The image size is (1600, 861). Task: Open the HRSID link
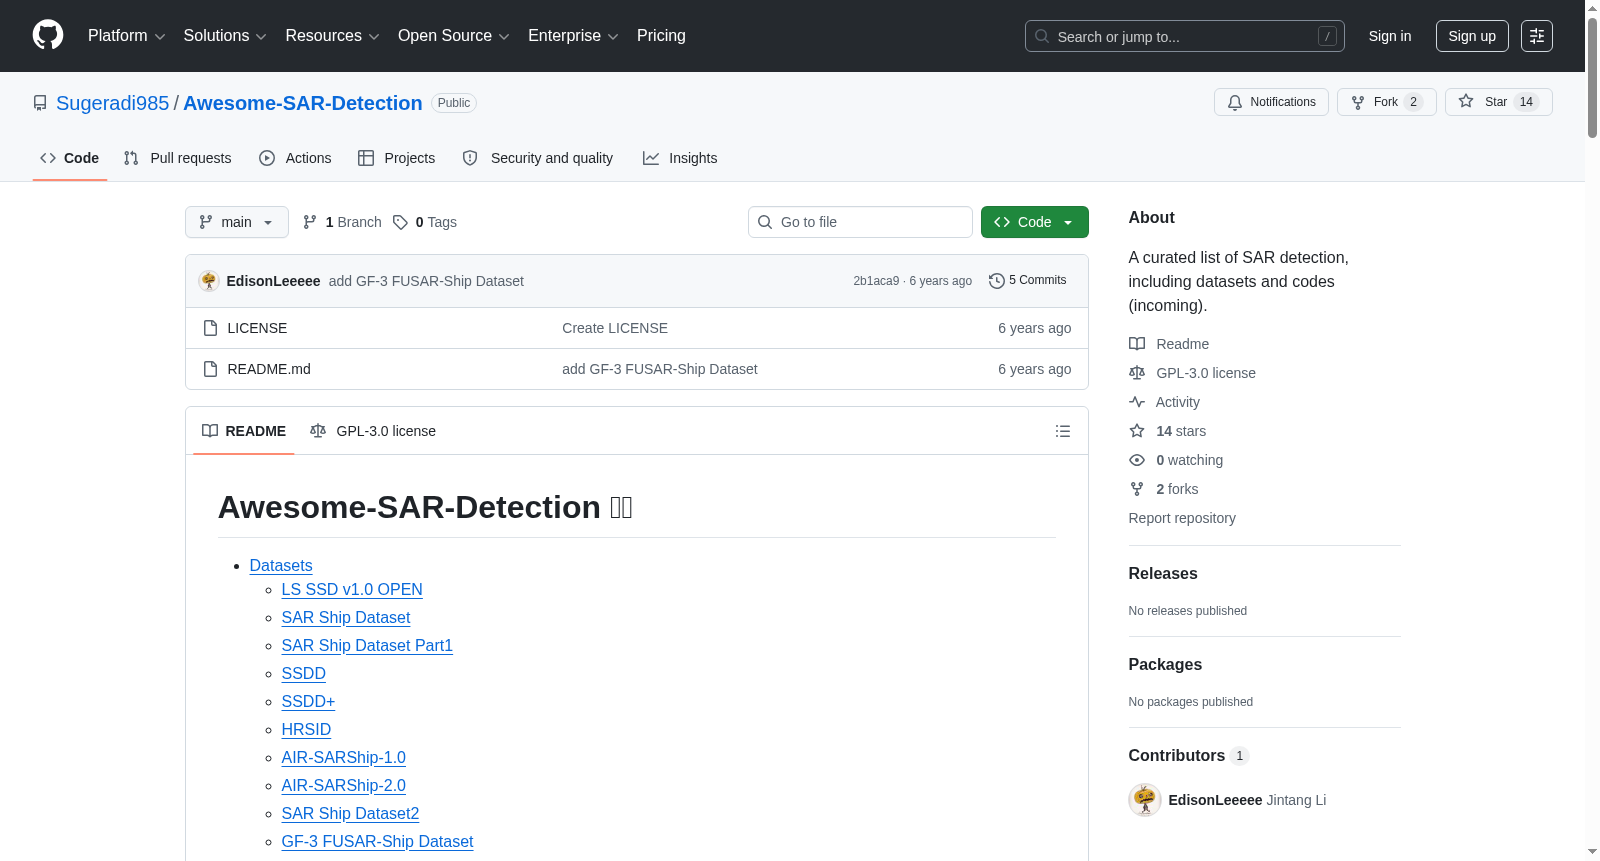tap(306, 730)
